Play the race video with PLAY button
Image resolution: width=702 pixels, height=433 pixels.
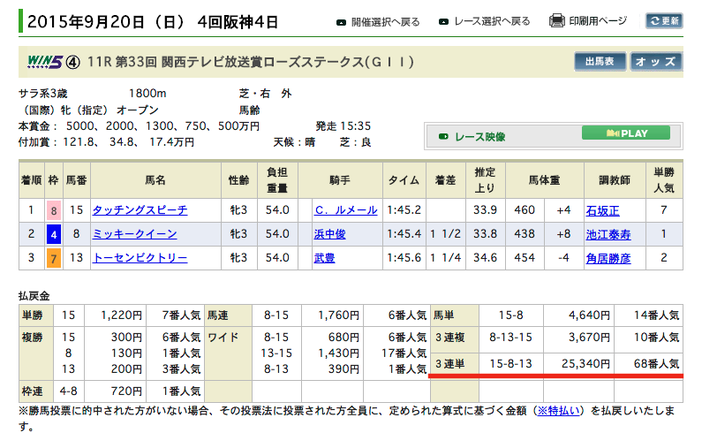pyautogui.click(x=626, y=133)
